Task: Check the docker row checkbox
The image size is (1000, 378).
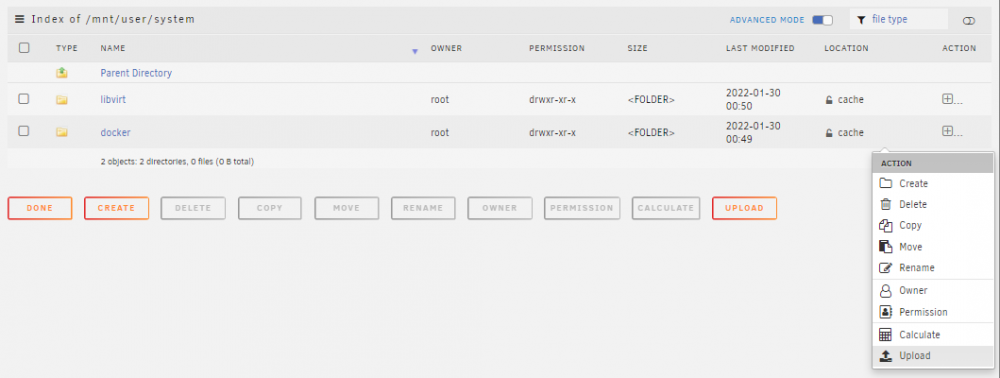Action: (24, 131)
